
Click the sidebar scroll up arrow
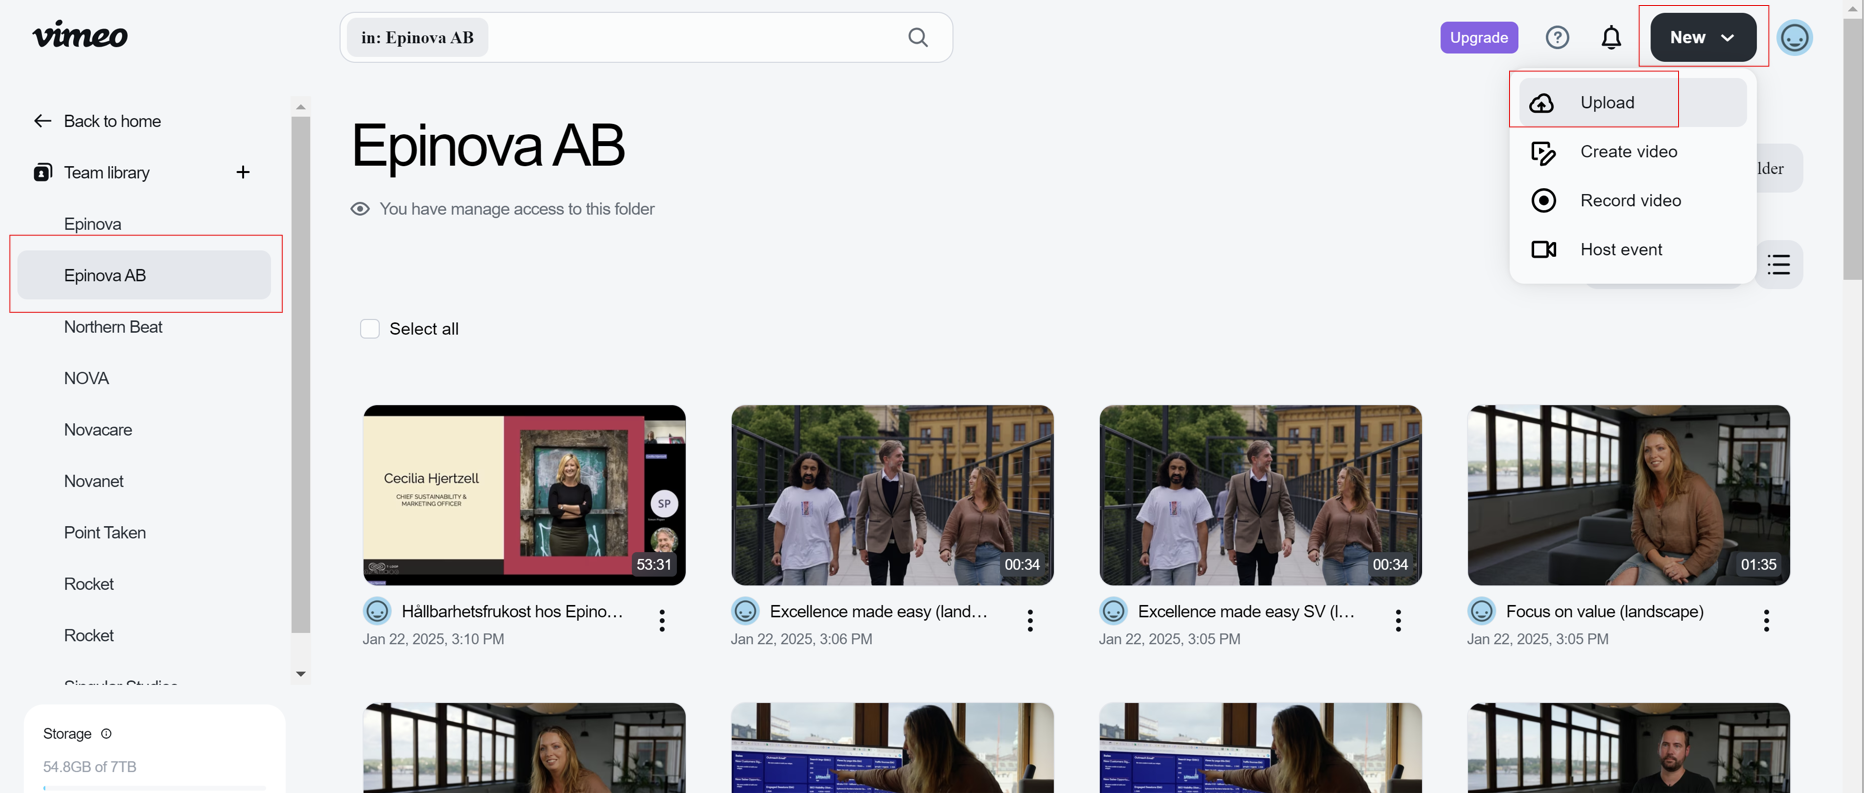click(x=300, y=107)
